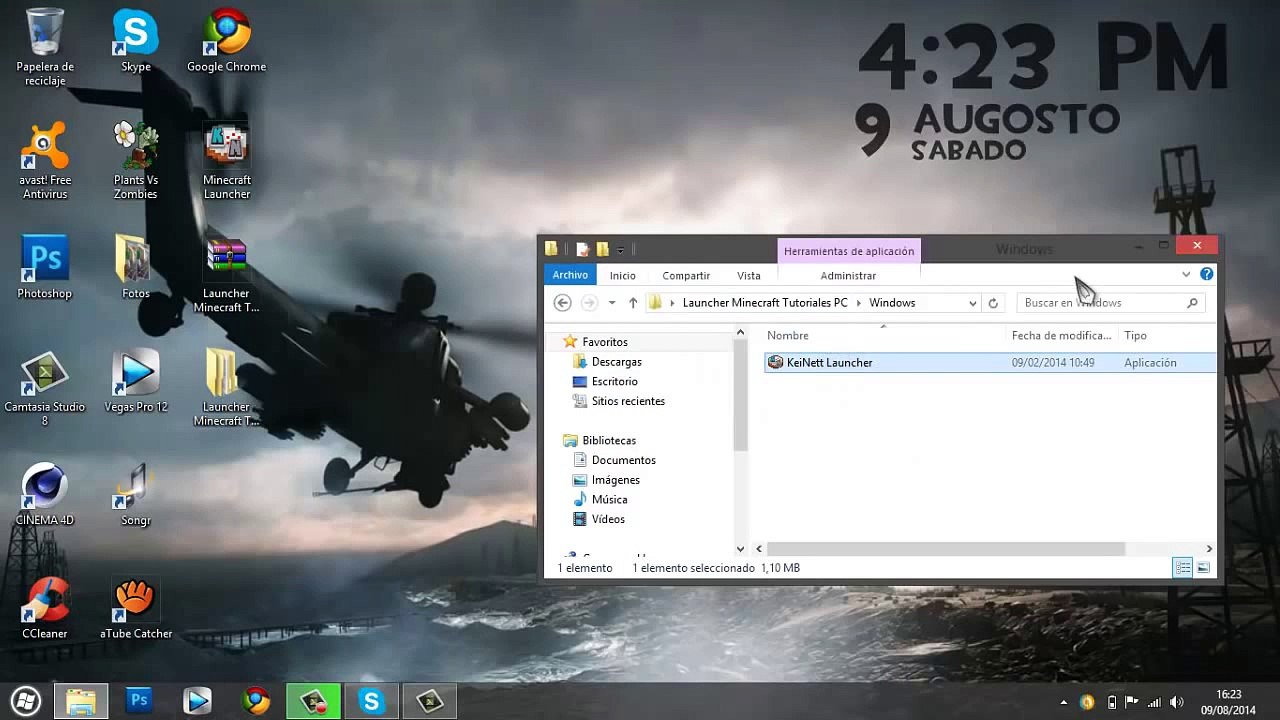
Task: Open the Compartir ribbon tab
Action: (686, 276)
